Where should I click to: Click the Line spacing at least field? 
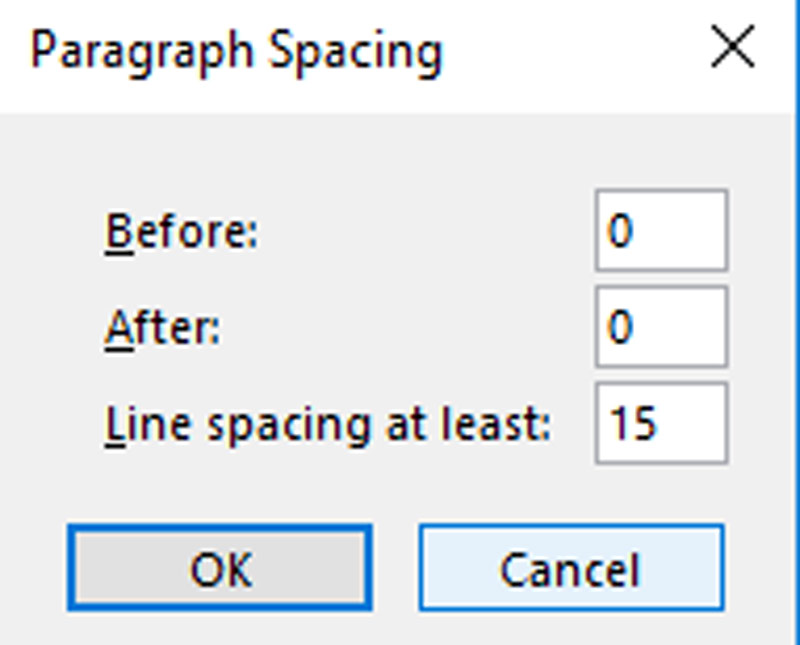pyautogui.click(x=661, y=423)
